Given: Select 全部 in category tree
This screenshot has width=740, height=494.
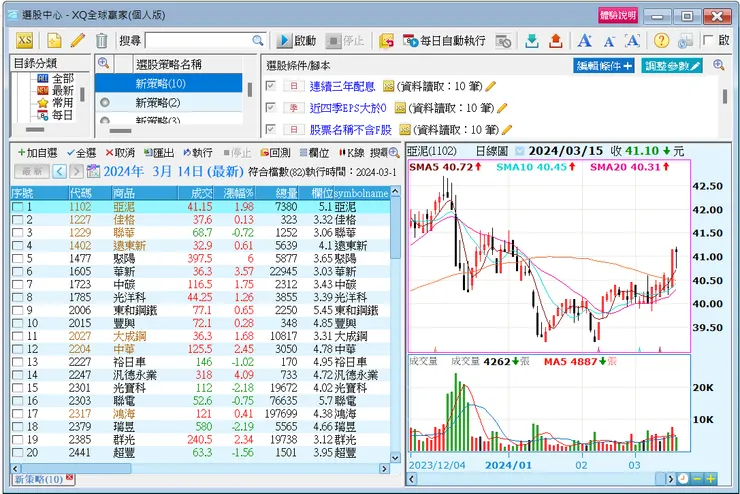Looking at the screenshot, I should (63, 78).
